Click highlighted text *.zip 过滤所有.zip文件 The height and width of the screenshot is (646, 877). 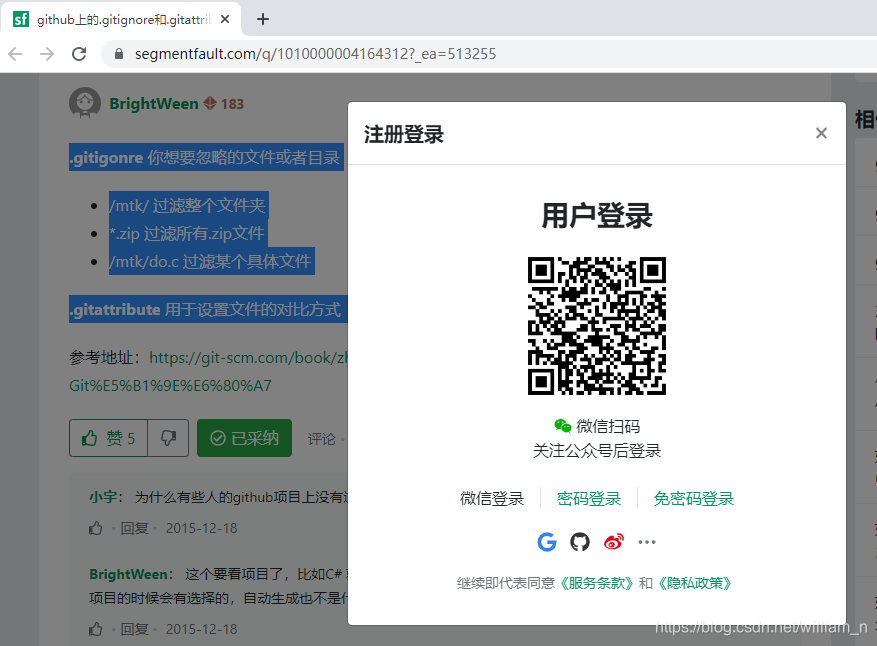(188, 233)
